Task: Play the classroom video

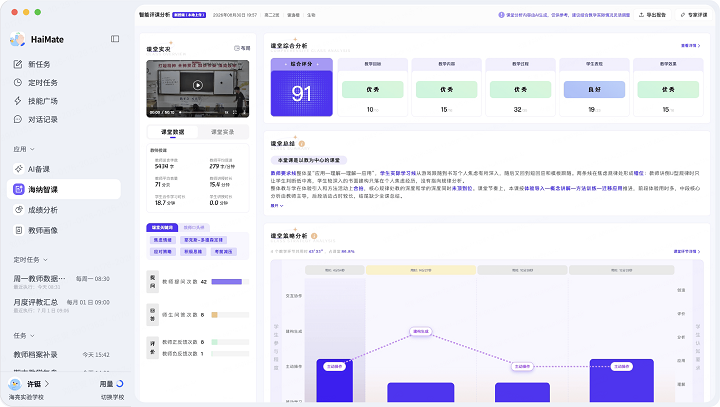Action: point(197,85)
